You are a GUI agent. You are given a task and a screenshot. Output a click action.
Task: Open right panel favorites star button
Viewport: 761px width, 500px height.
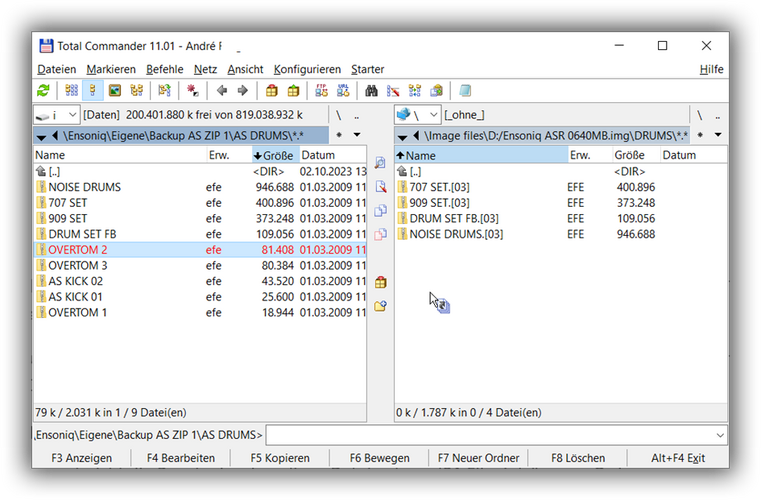(700, 135)
